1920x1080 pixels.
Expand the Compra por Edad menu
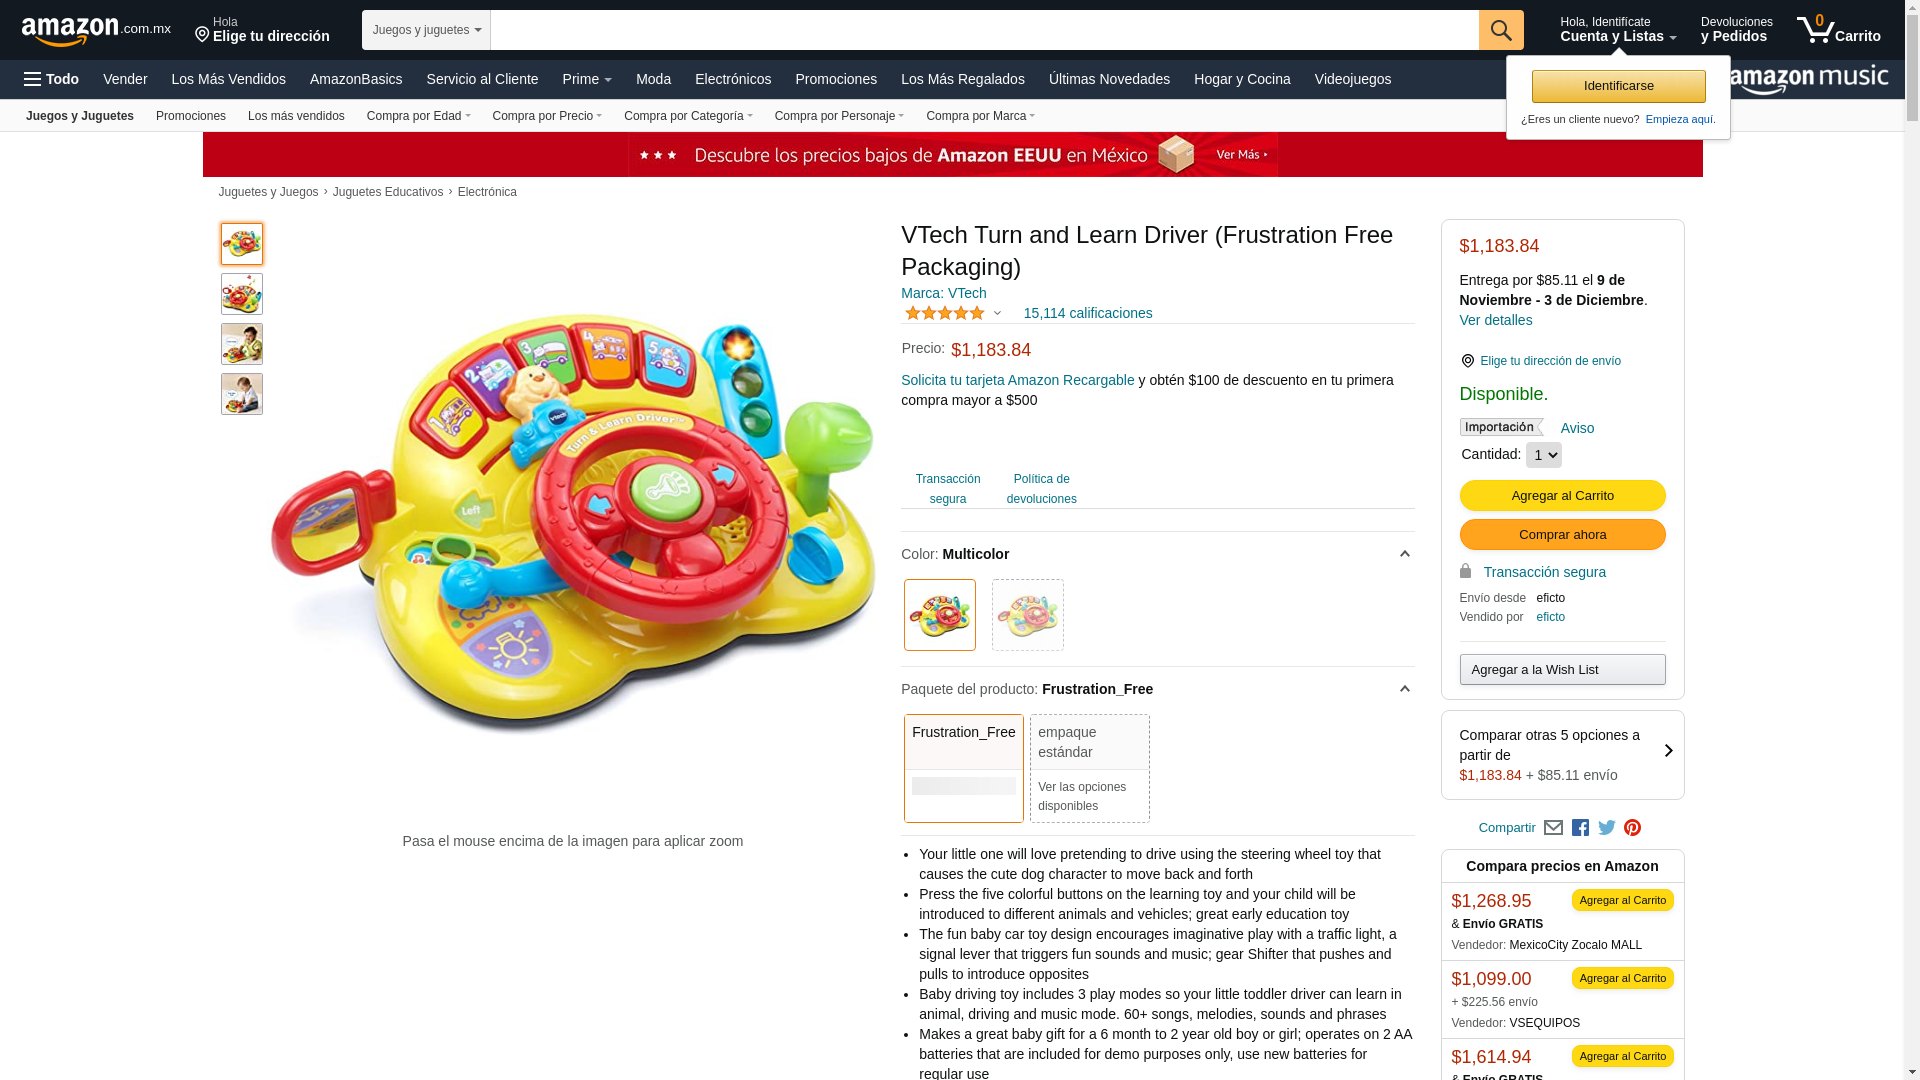pyautogui.click(x=418, y=116)
